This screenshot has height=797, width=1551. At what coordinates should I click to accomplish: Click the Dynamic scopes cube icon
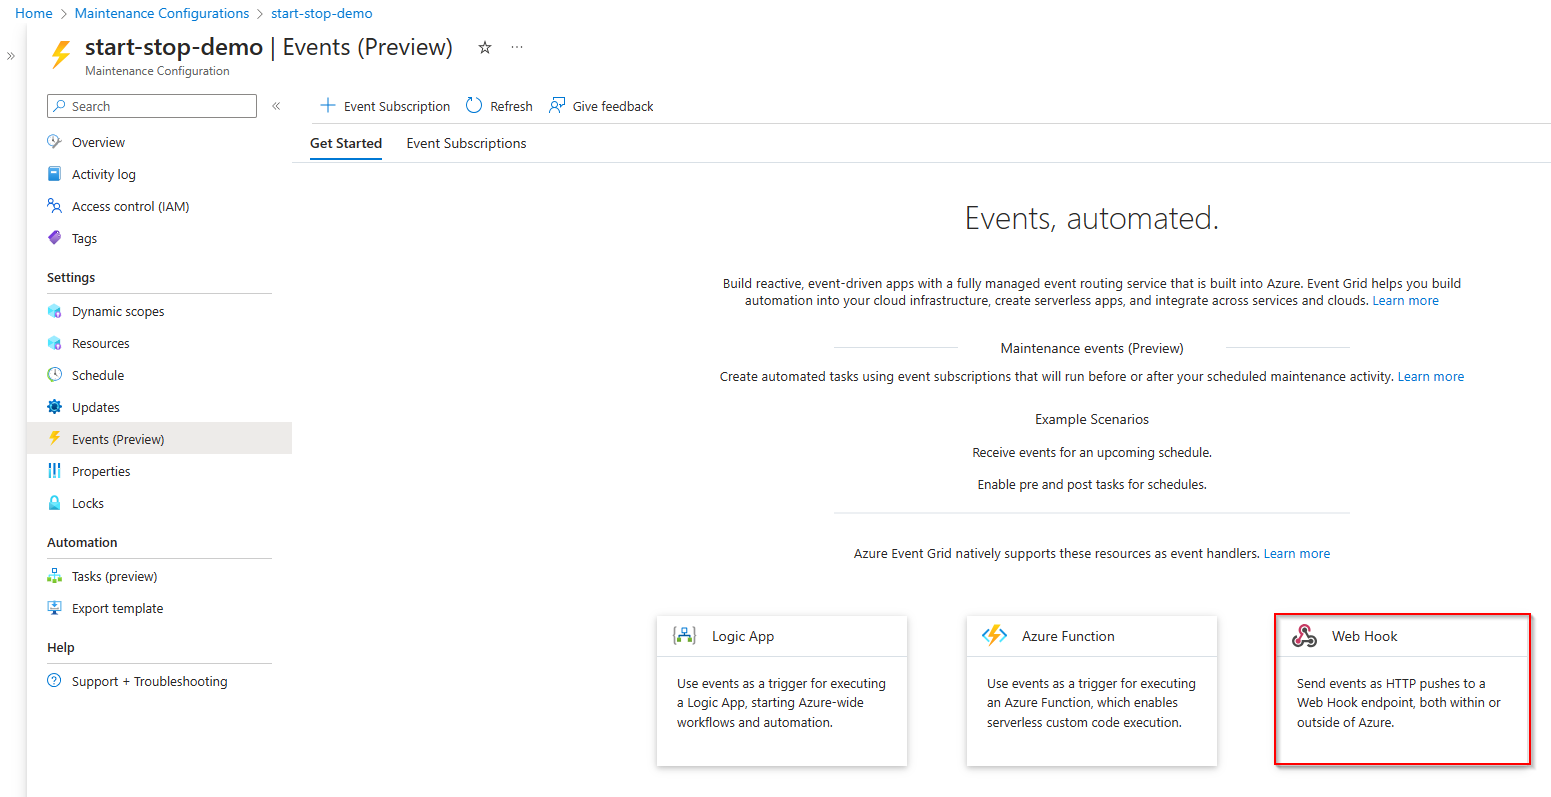[x=55, y=311]
